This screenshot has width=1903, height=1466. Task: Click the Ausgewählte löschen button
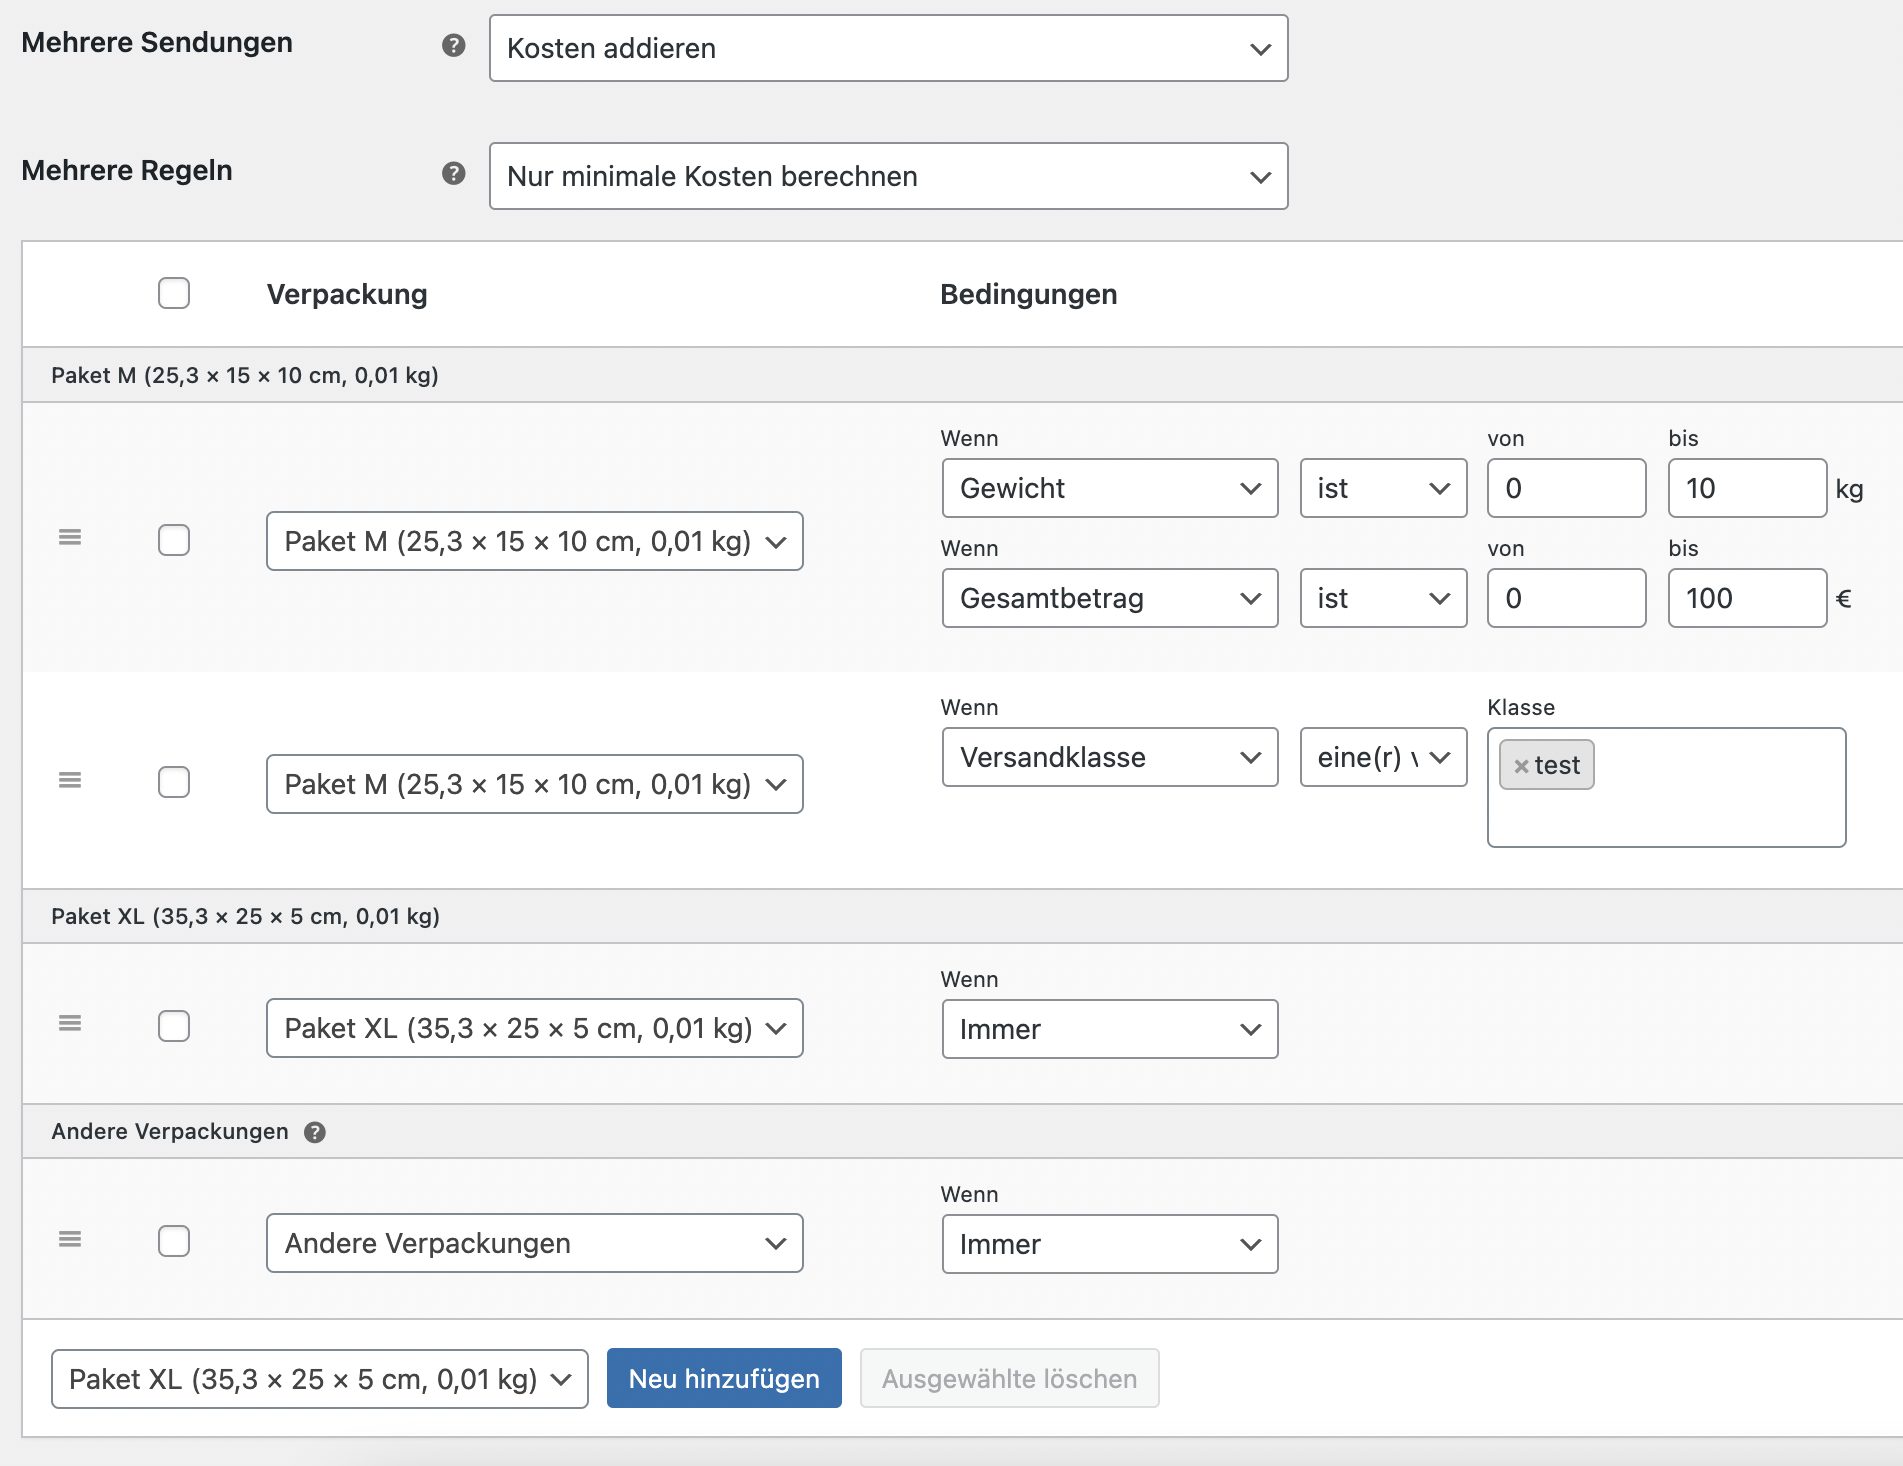click(x=1009, y=1379)
